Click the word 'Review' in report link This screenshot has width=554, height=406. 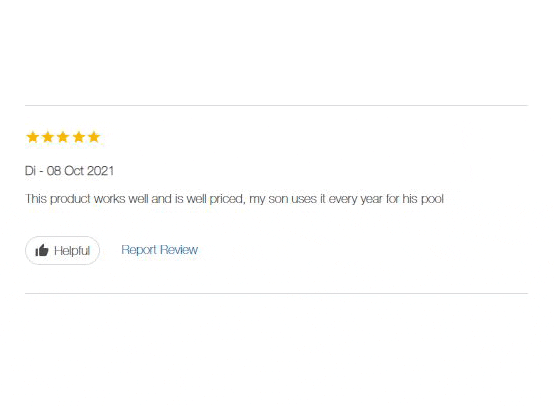(179, 250)
